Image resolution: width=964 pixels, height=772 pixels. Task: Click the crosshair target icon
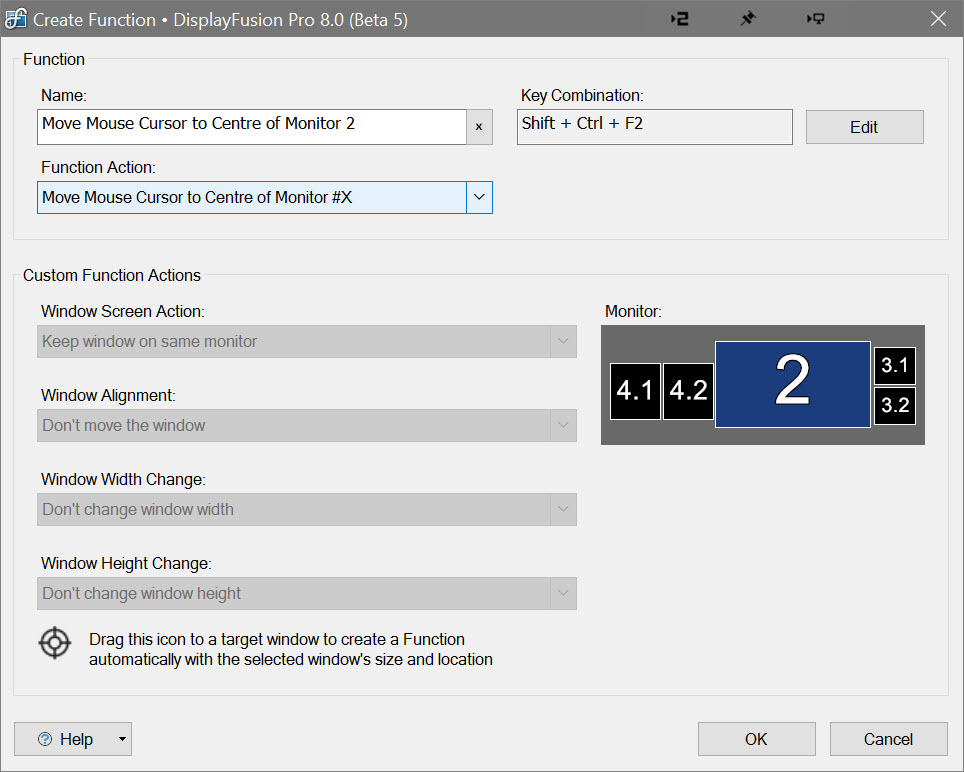point(55,642)
